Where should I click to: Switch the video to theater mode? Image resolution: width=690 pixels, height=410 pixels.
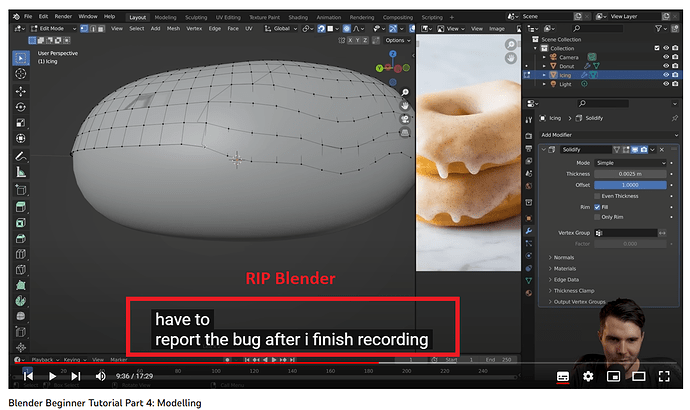(639, 376)
